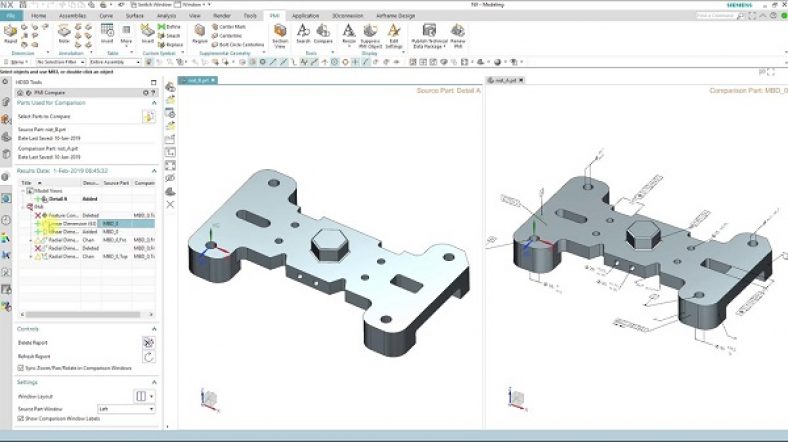Click the home icon in PMI Compare header
Image resolution: width=788 pixels, height=442 pixels.
tap(20, 93)
